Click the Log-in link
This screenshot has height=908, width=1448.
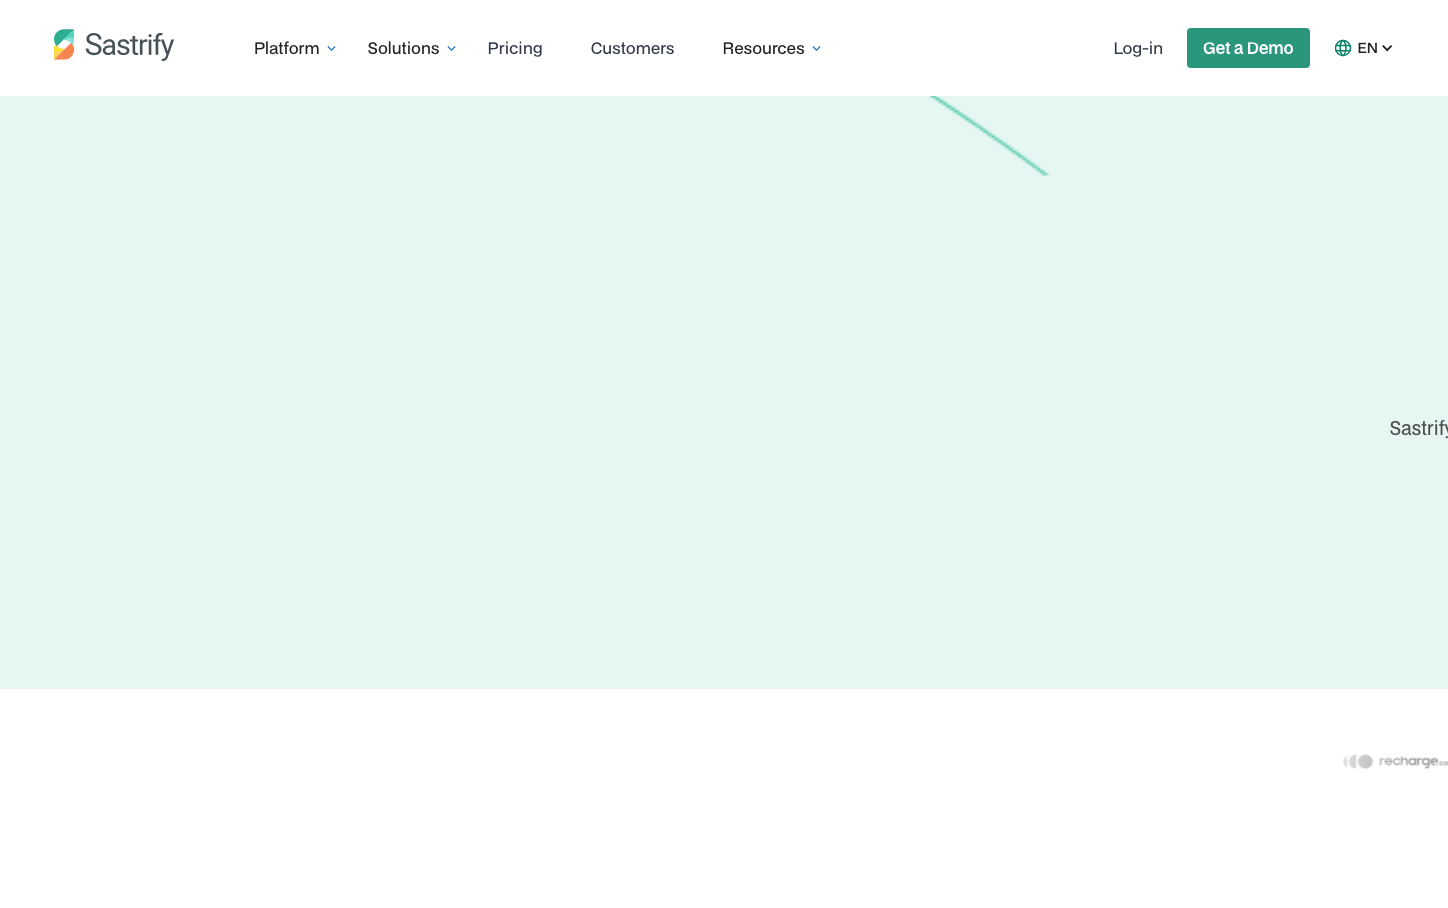point(1138,48)
